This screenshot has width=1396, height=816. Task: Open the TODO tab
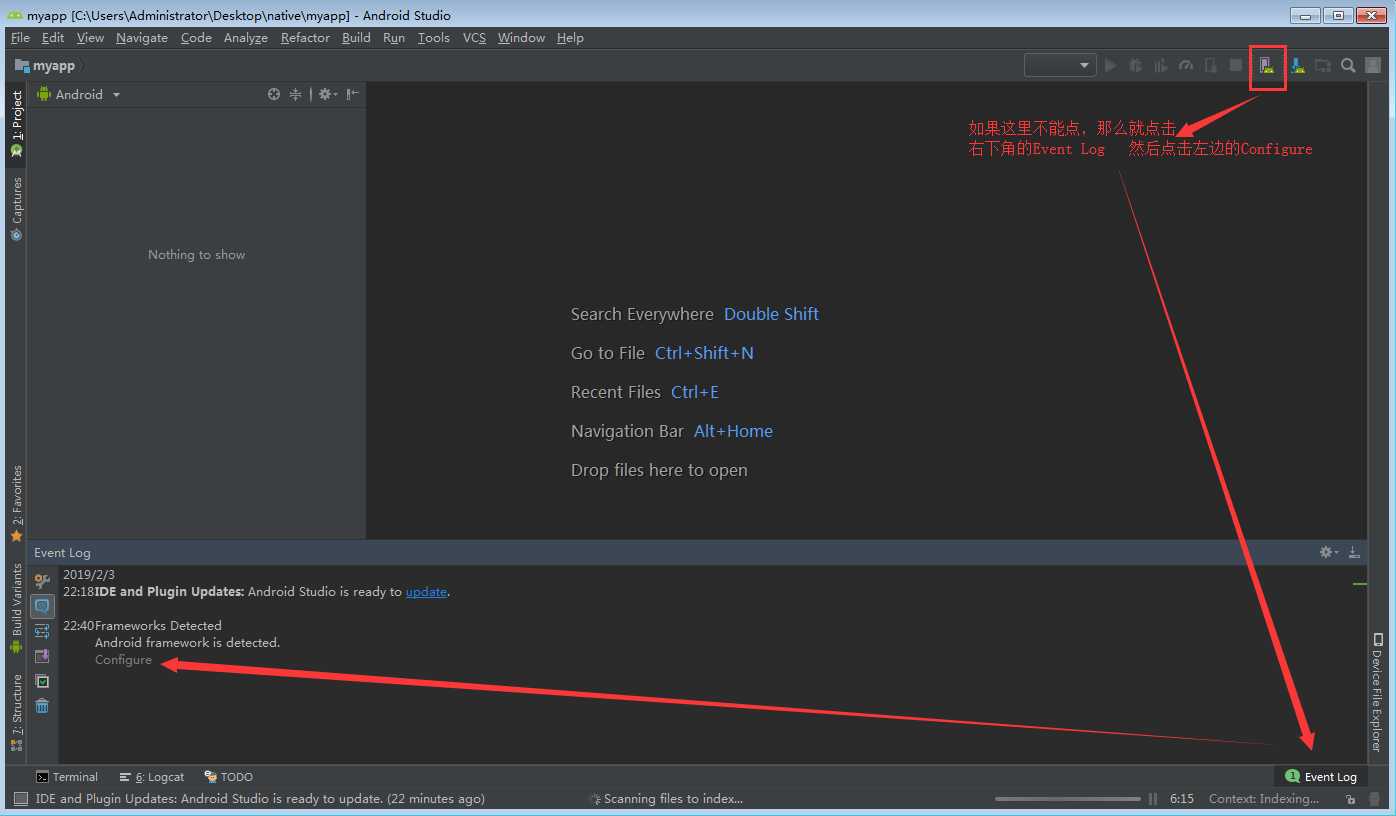229,777
